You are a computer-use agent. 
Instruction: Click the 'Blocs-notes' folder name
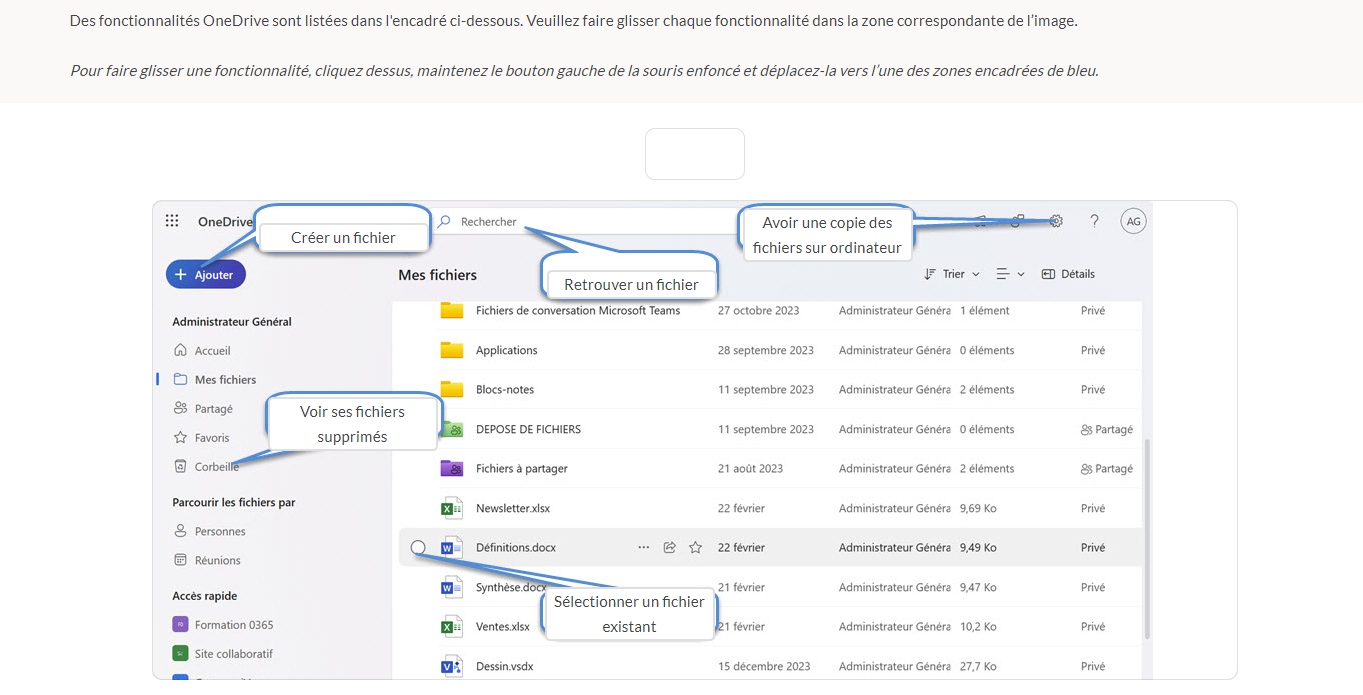505,389
